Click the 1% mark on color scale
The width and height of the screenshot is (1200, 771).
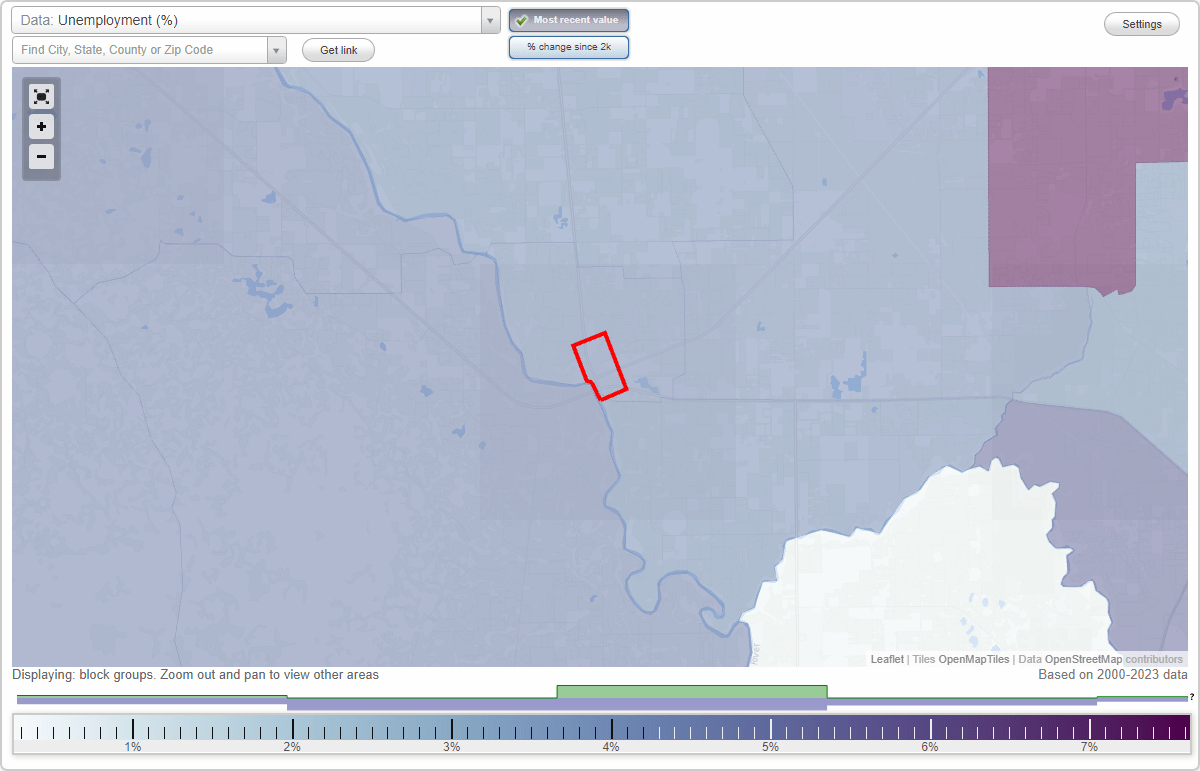[132, 747]
